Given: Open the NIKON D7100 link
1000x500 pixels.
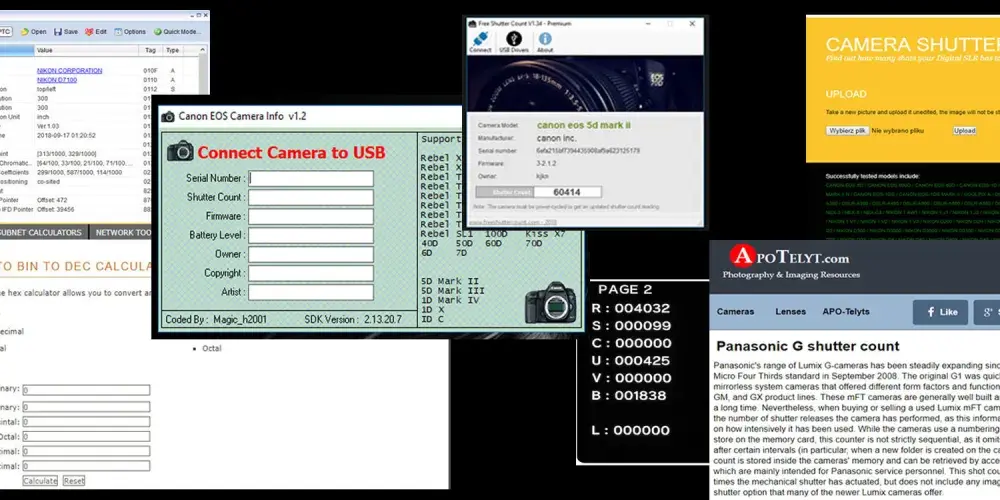Looking at the screenshot, I should (x=57, y=80).
